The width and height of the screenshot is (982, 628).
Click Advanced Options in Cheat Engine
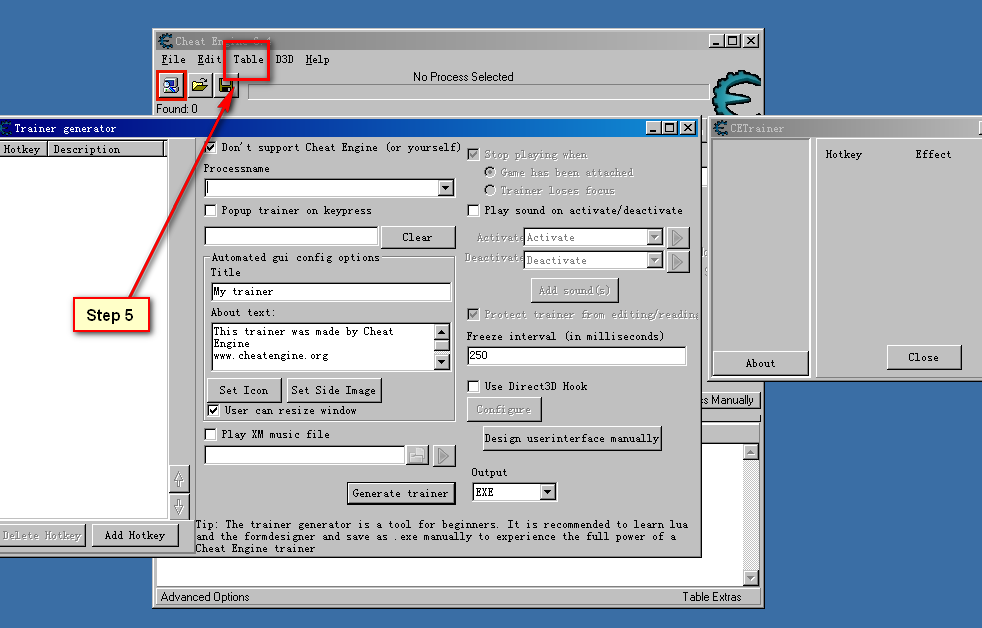(x=205, y=597)
